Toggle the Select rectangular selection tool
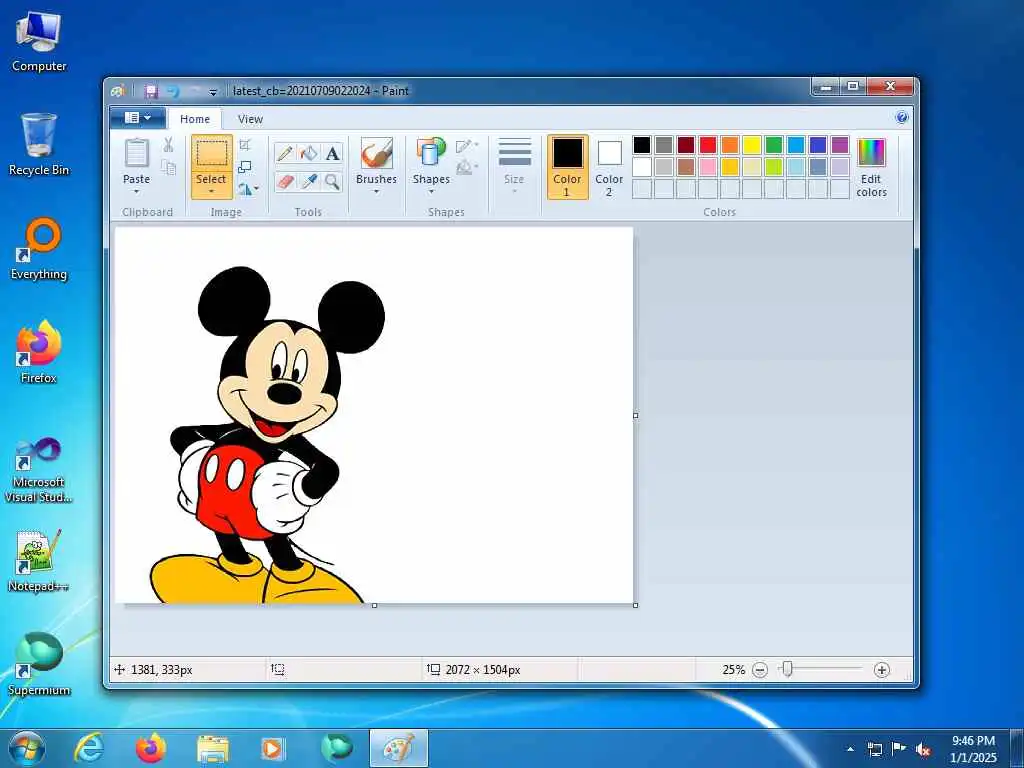The width and height of the screenshot is (1024, 768). click(212, 153)
